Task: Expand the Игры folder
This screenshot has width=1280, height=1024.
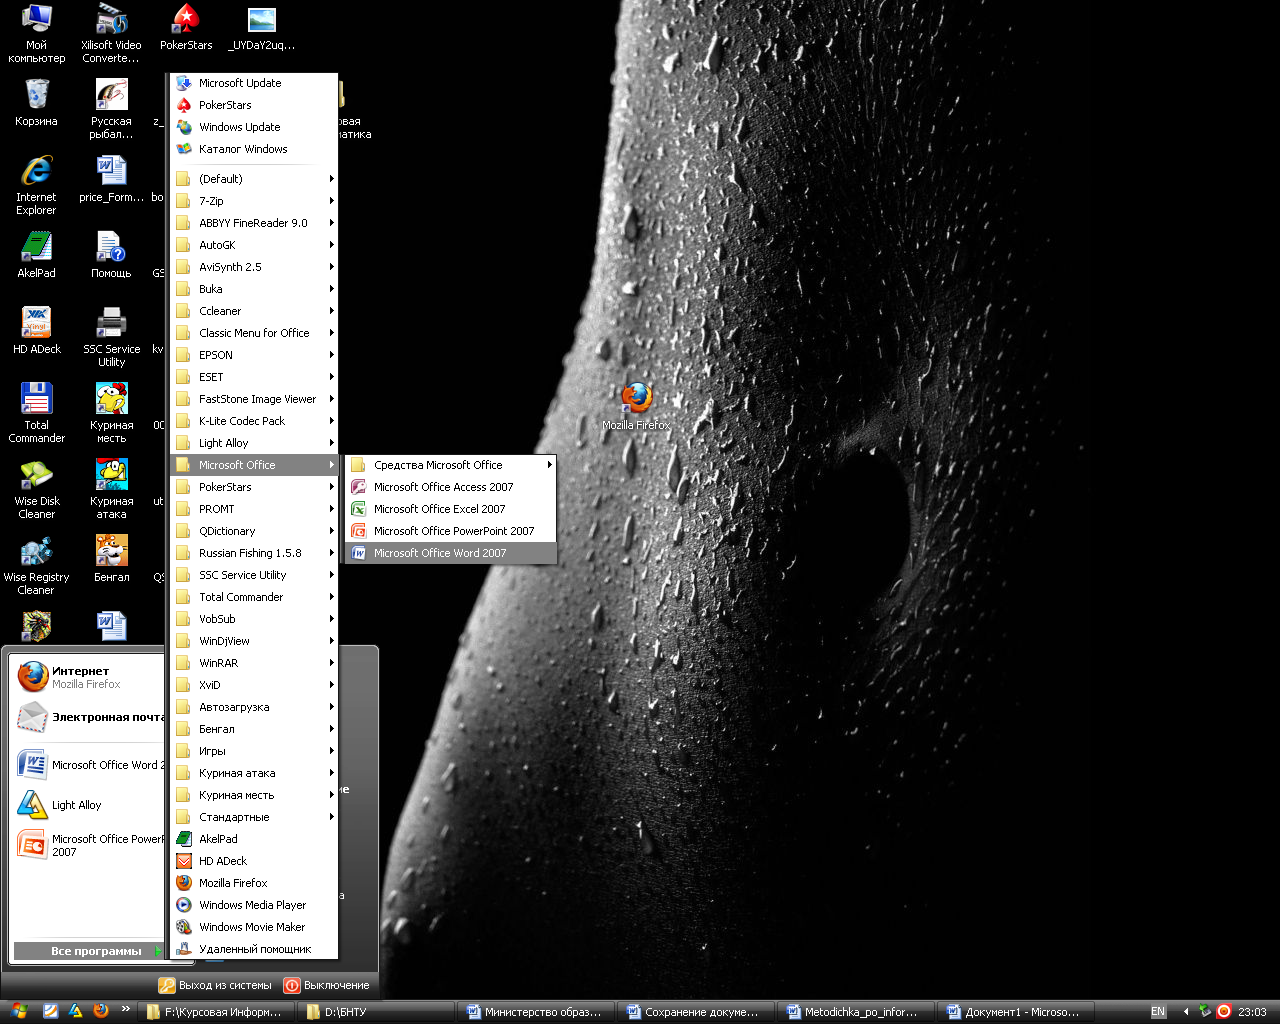Action: pyautogui.click(x=254, y=751)
